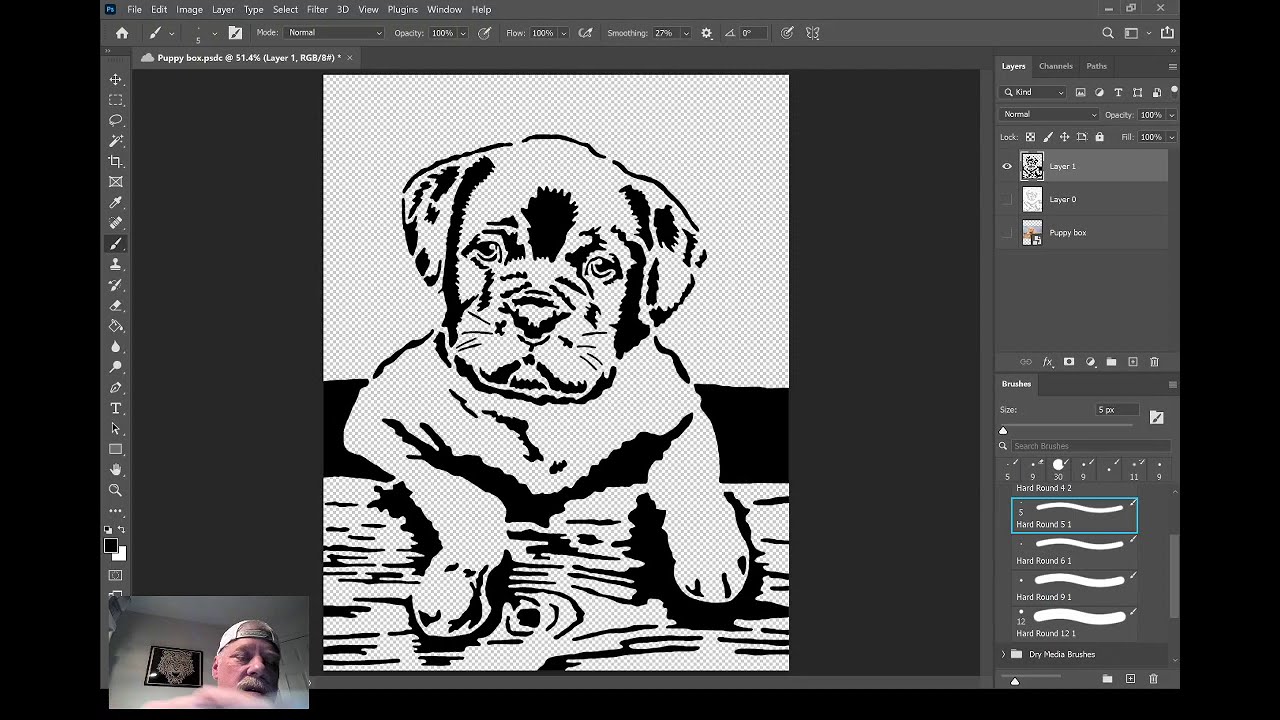This screenshot has width=1280, height=720.
Task: Open the Kind filter dropdown
Action: [x=1034, y=92]
